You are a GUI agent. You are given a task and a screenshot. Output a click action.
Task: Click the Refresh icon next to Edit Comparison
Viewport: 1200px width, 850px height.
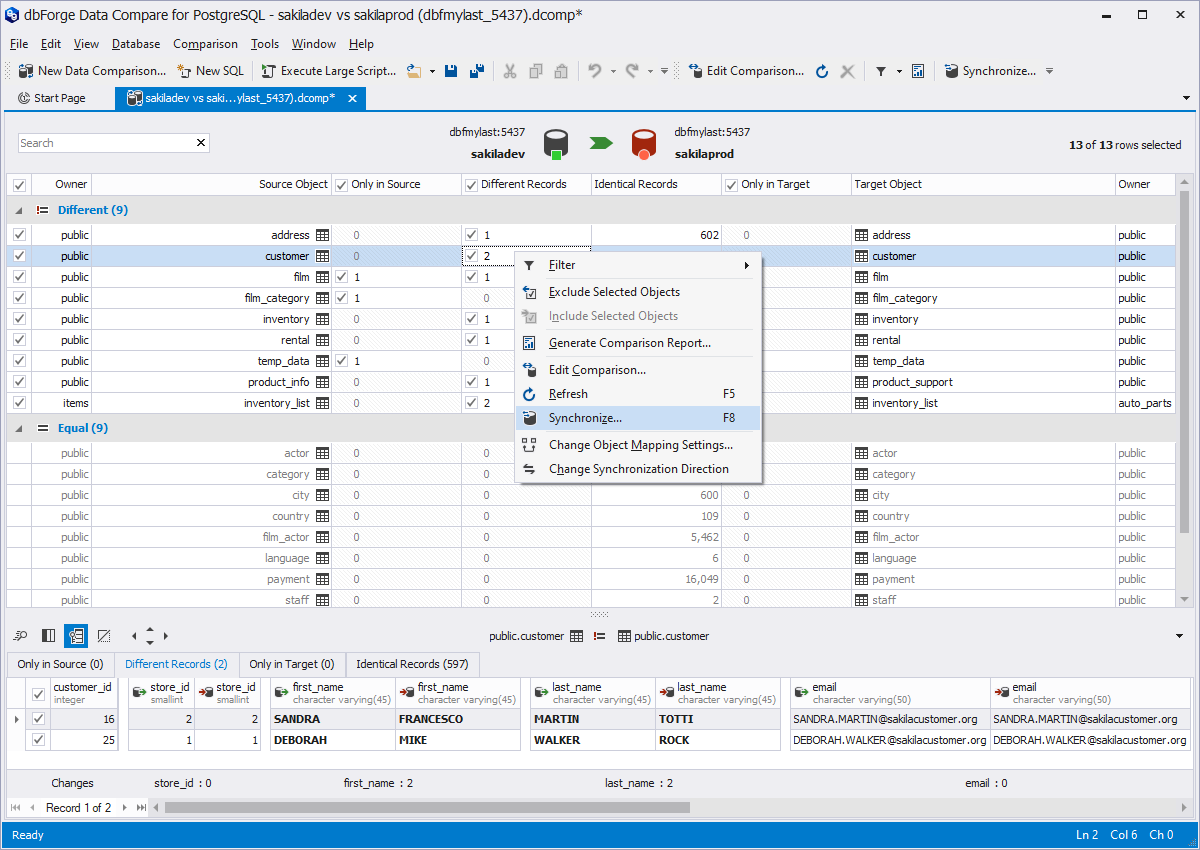tap(822, 71)
